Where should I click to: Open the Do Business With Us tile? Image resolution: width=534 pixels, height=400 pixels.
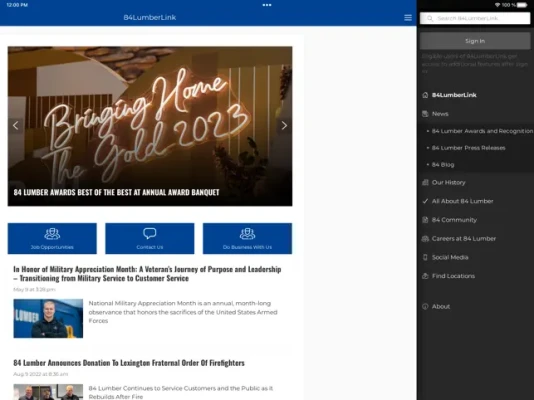[x=247, y=238]
